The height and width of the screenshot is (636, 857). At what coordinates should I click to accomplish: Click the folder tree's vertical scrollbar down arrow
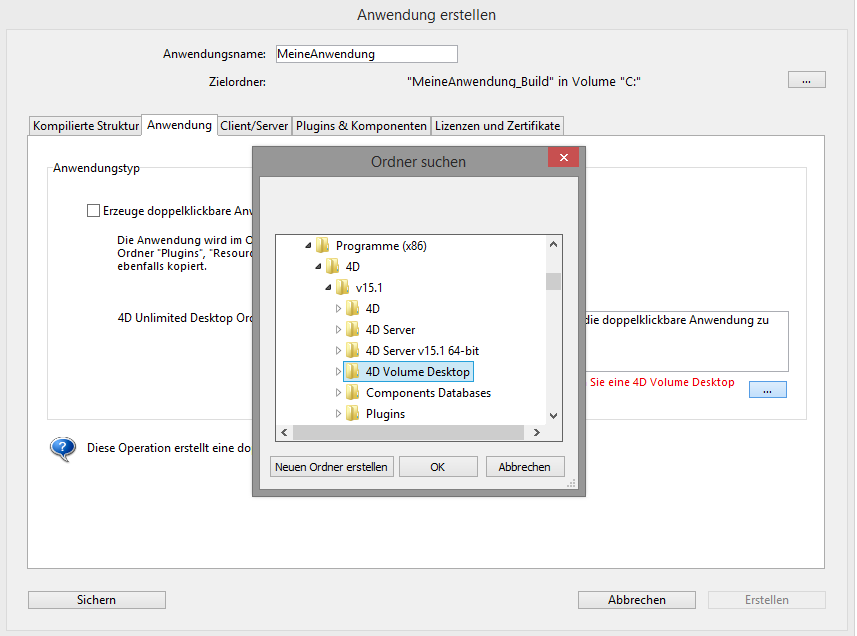click(553, 415)
